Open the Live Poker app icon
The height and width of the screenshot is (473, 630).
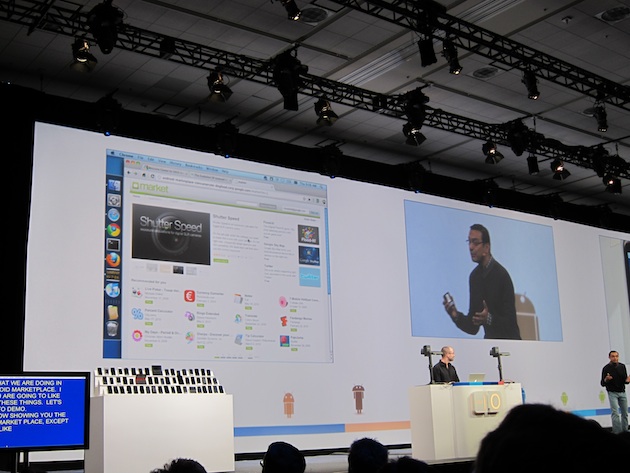coord(137,292)
